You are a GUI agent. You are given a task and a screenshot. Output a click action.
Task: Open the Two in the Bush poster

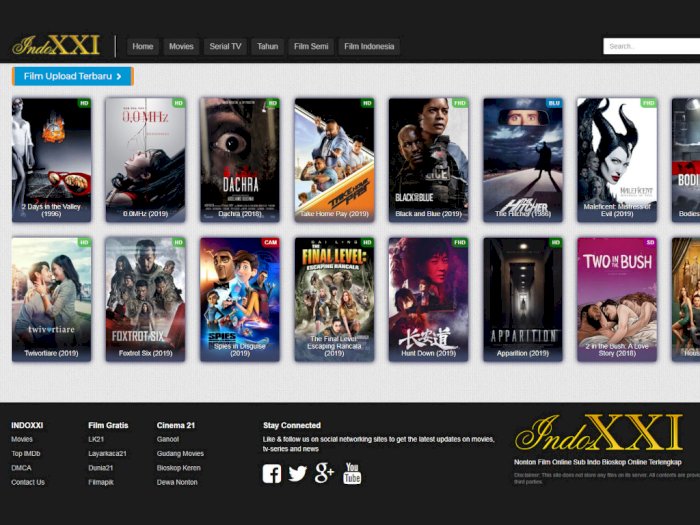[617, 299]
